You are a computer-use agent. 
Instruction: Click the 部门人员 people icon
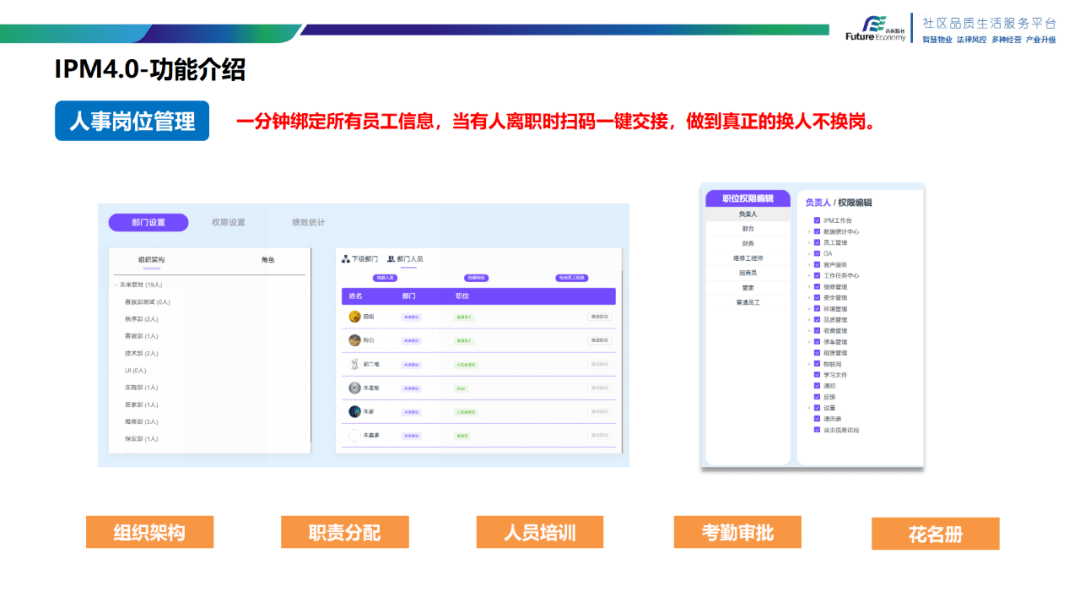392,259
